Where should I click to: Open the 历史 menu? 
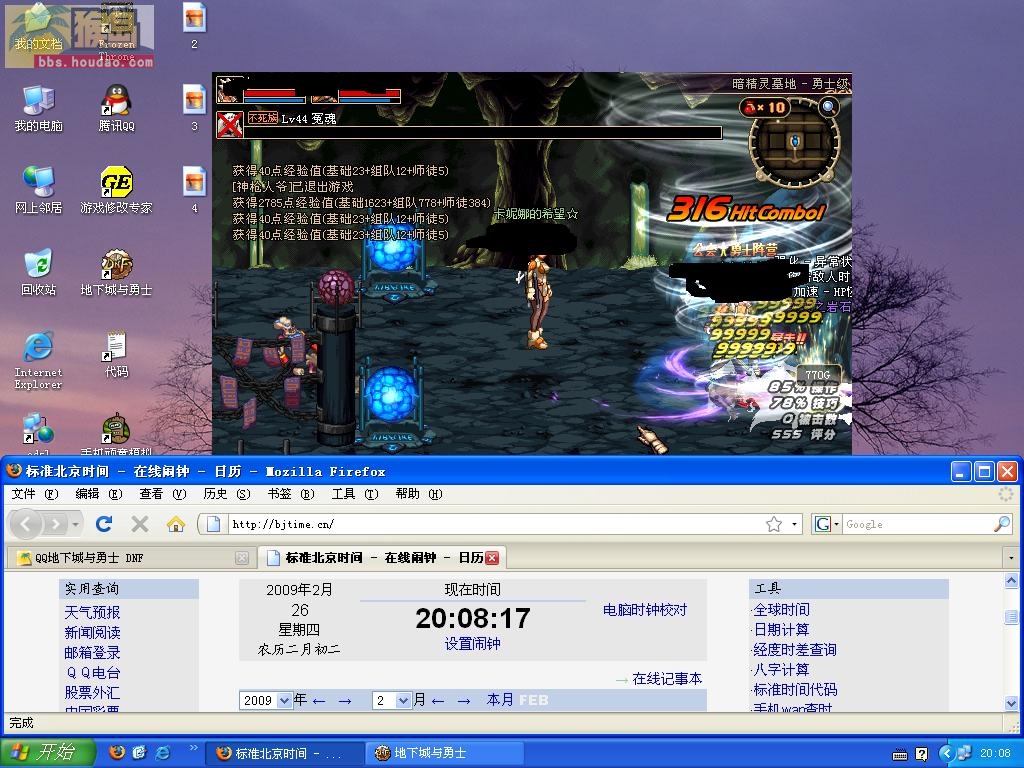(x=227, y=494)
